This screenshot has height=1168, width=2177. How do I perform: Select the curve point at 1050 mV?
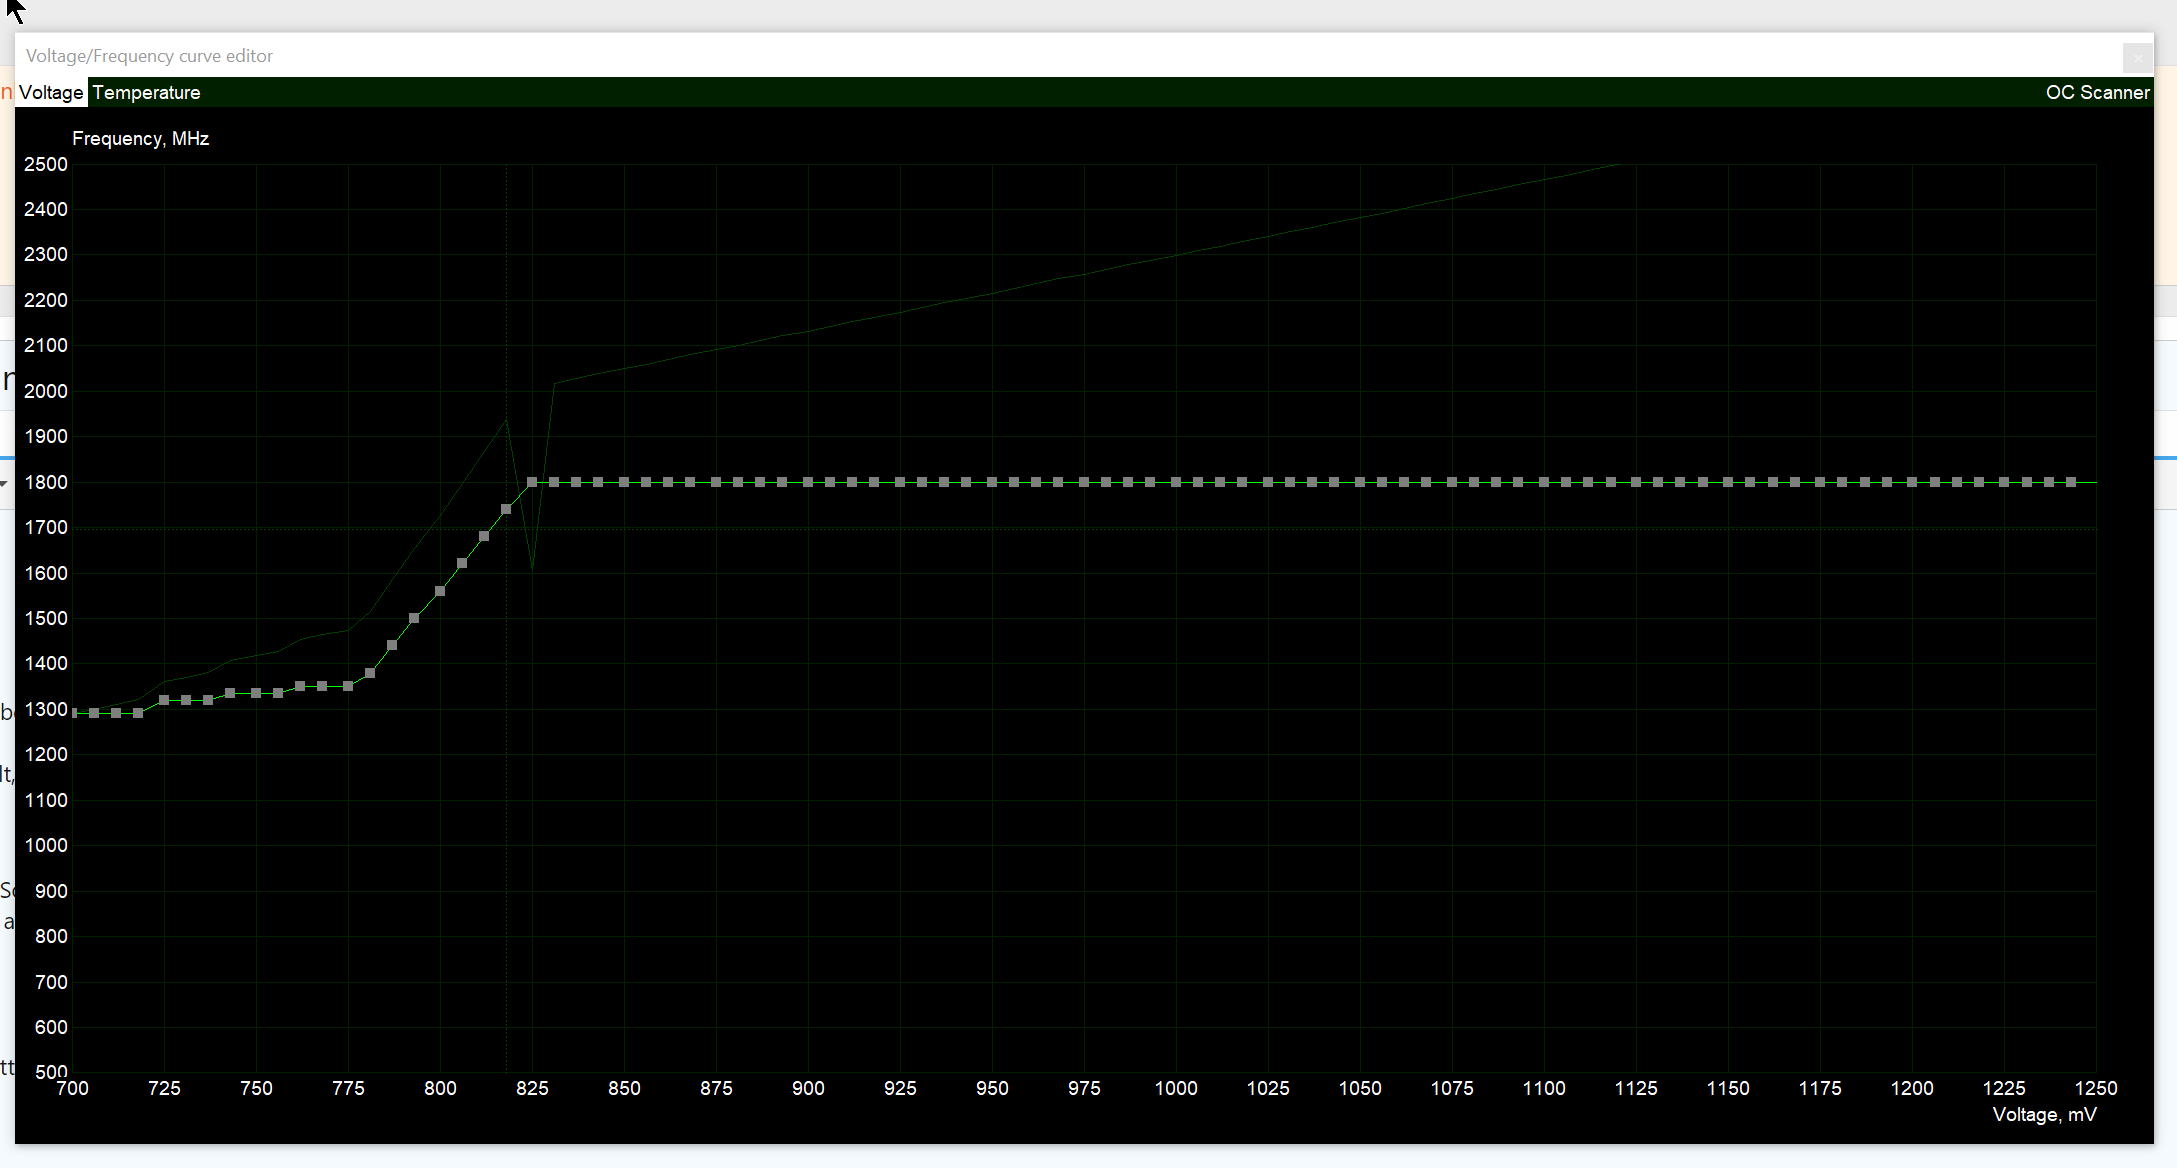click(x=1360, y=482)
